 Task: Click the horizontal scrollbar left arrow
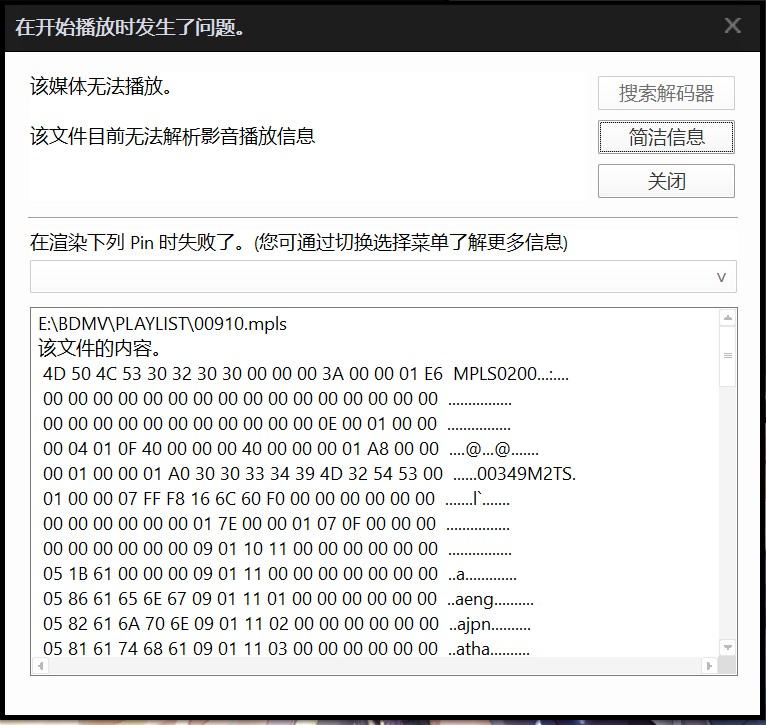coord(40,666)
